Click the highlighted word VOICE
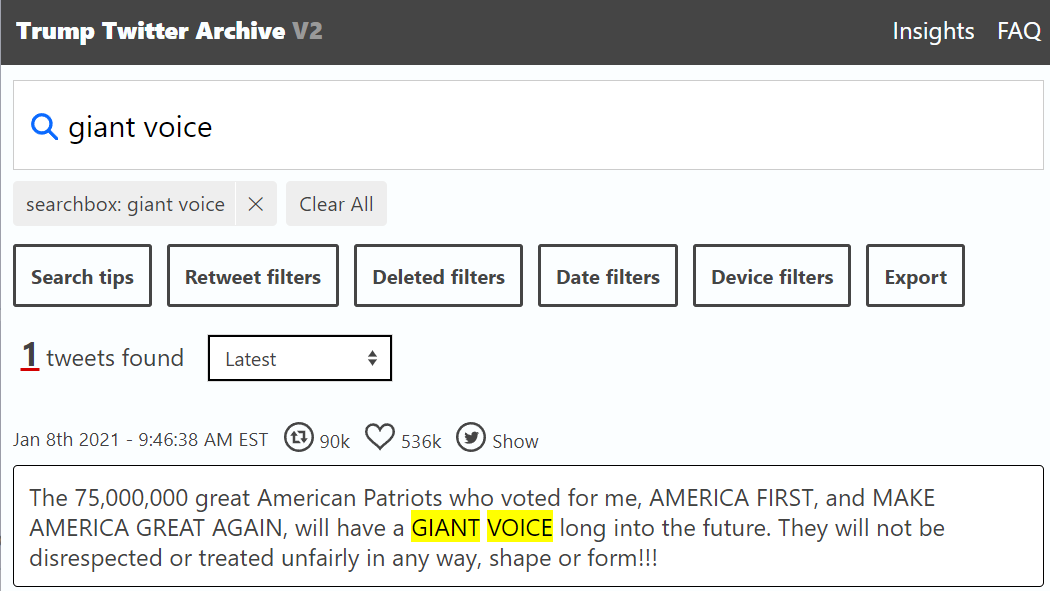This screenshot has height=591, width=1050. [520, 528]
